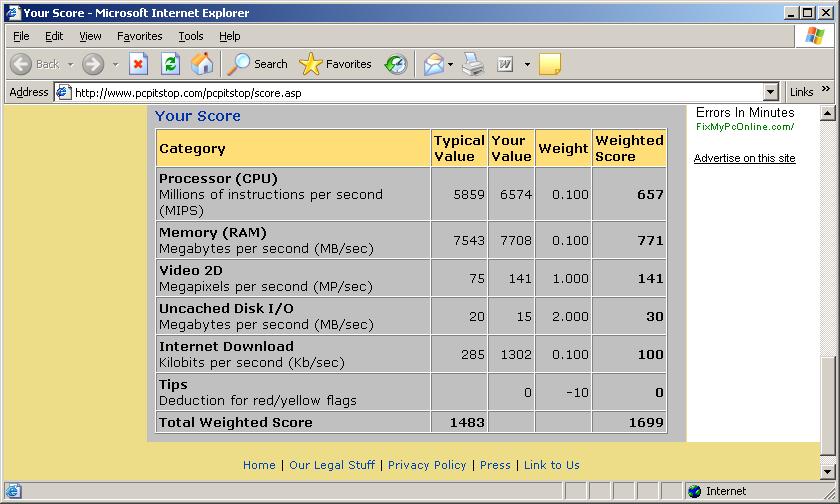Image resolution: width=840 pixels, height=504 pixels.
Task: Open the Search pane
Action: (258, 64)
